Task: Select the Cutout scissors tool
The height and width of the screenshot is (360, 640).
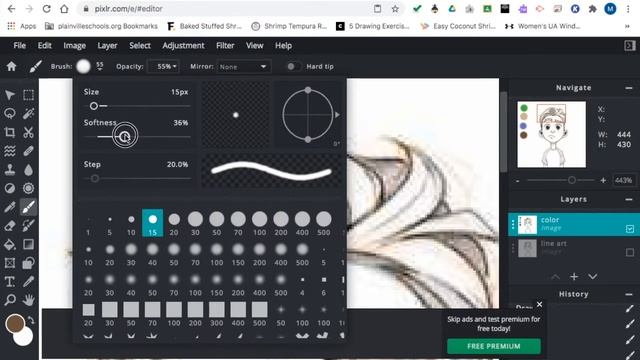Action: point(28,132)
